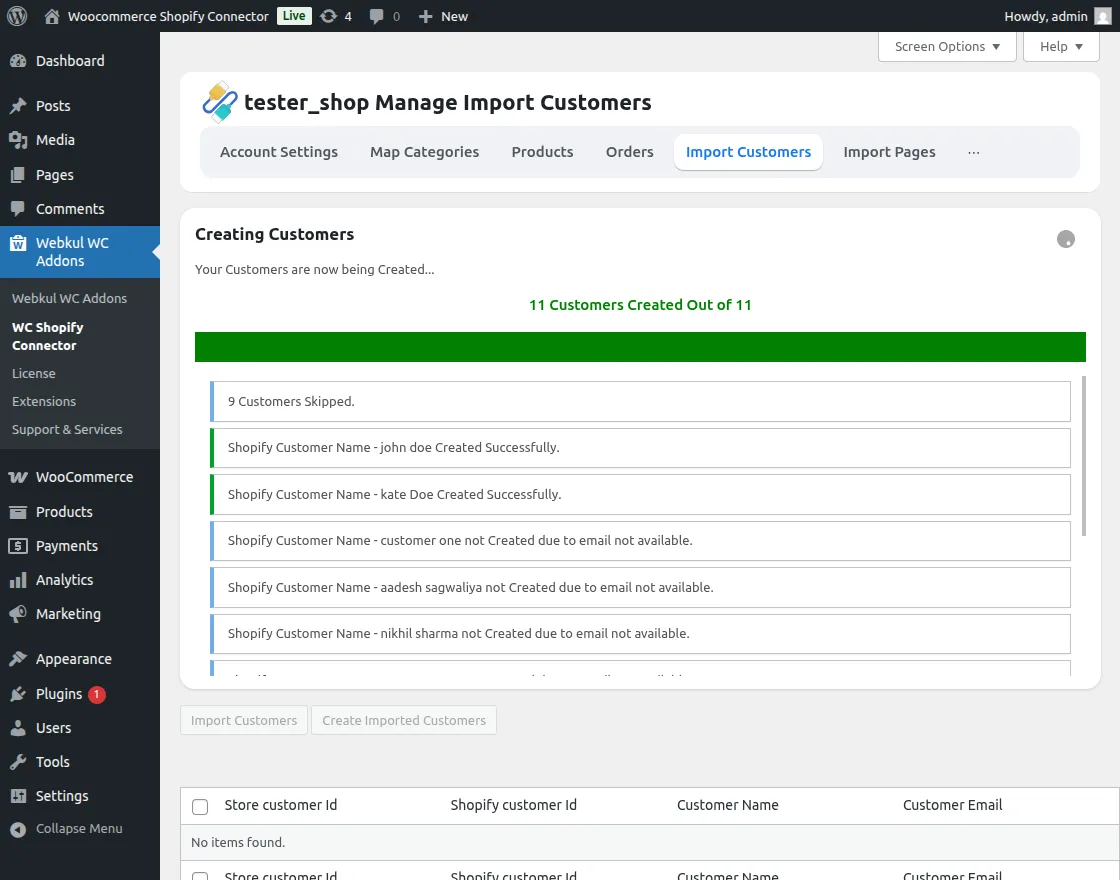Open the Tools wrench icon

pos(18,762)
